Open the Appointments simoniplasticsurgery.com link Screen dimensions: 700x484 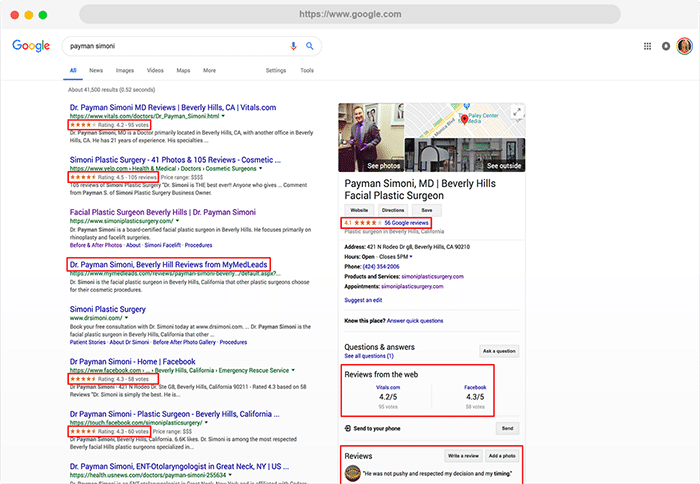[x=412, y=287]
